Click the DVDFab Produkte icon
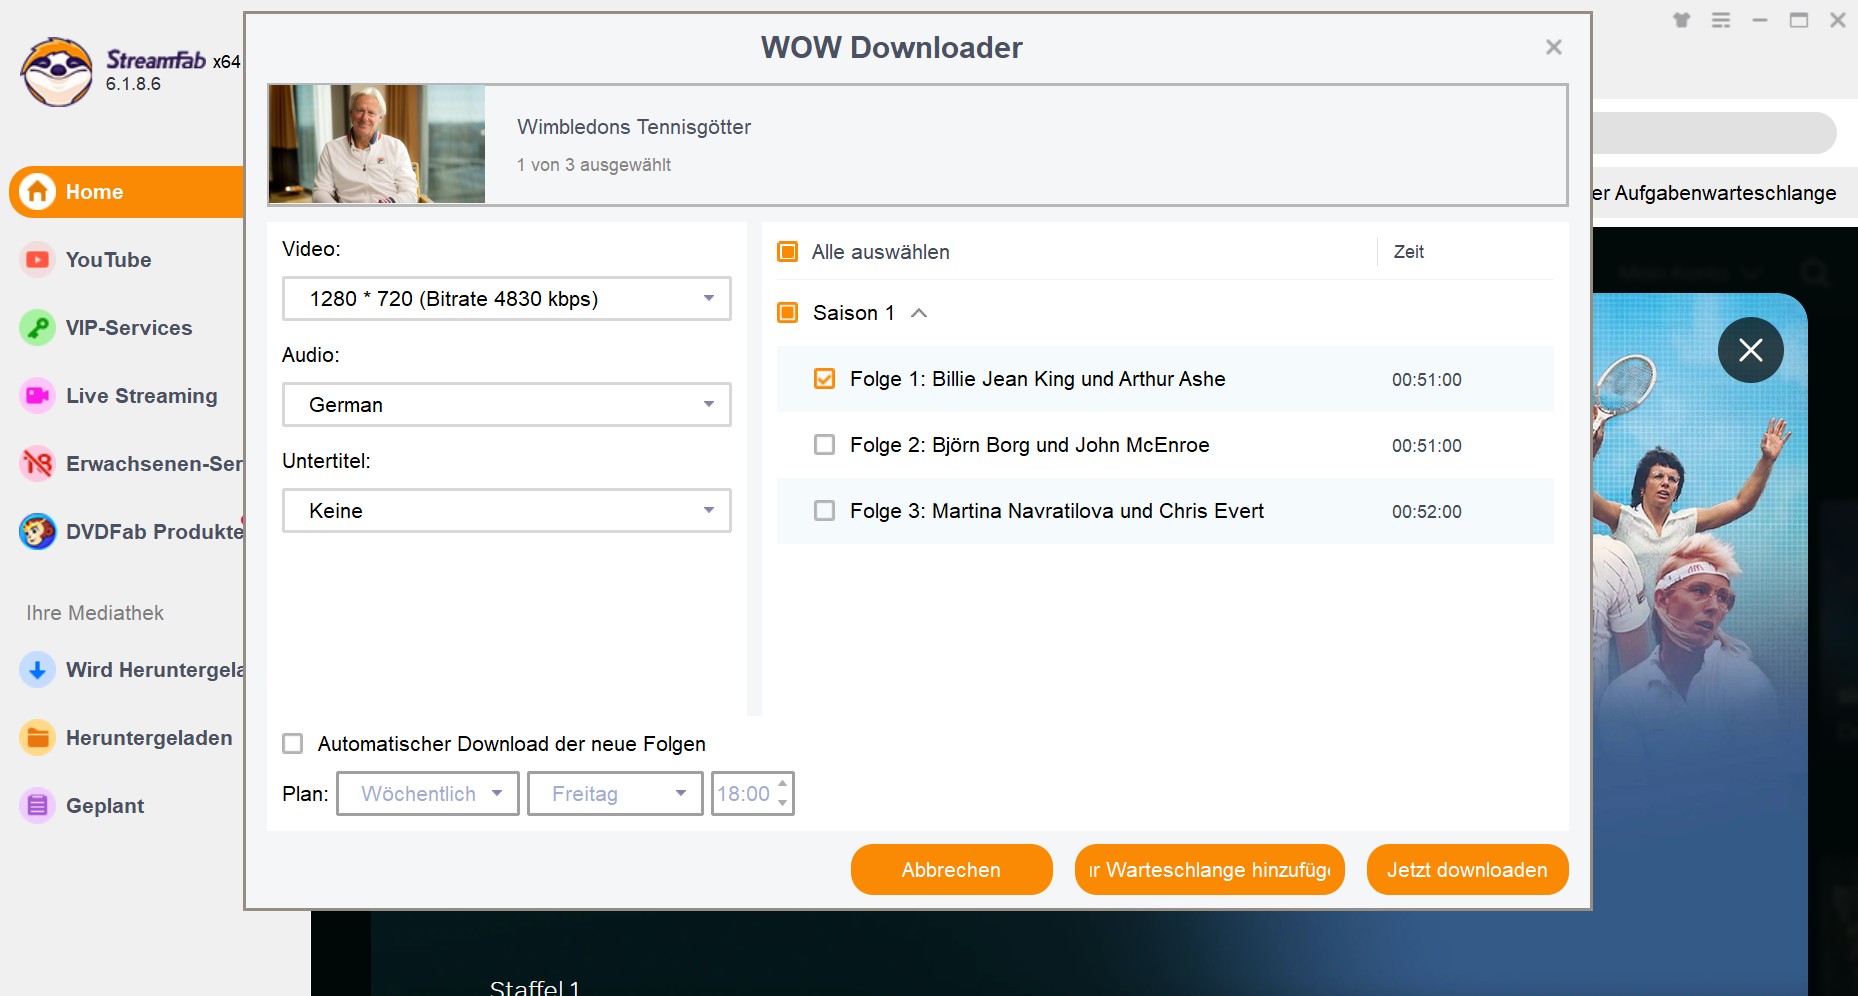 [38, 532]
